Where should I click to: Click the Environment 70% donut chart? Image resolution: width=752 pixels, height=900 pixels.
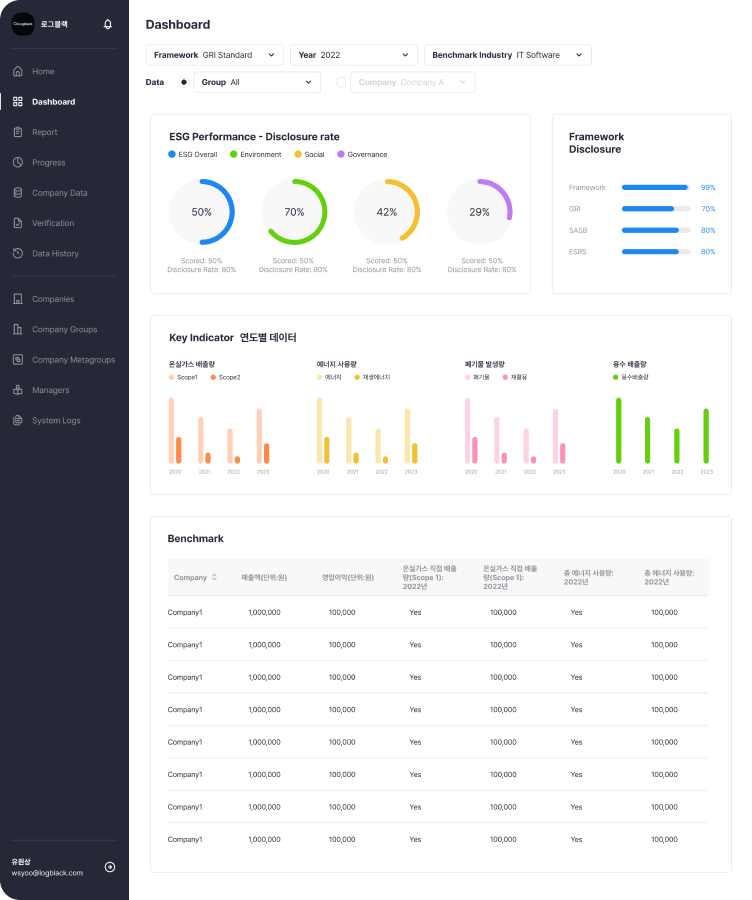pos(294,212)
